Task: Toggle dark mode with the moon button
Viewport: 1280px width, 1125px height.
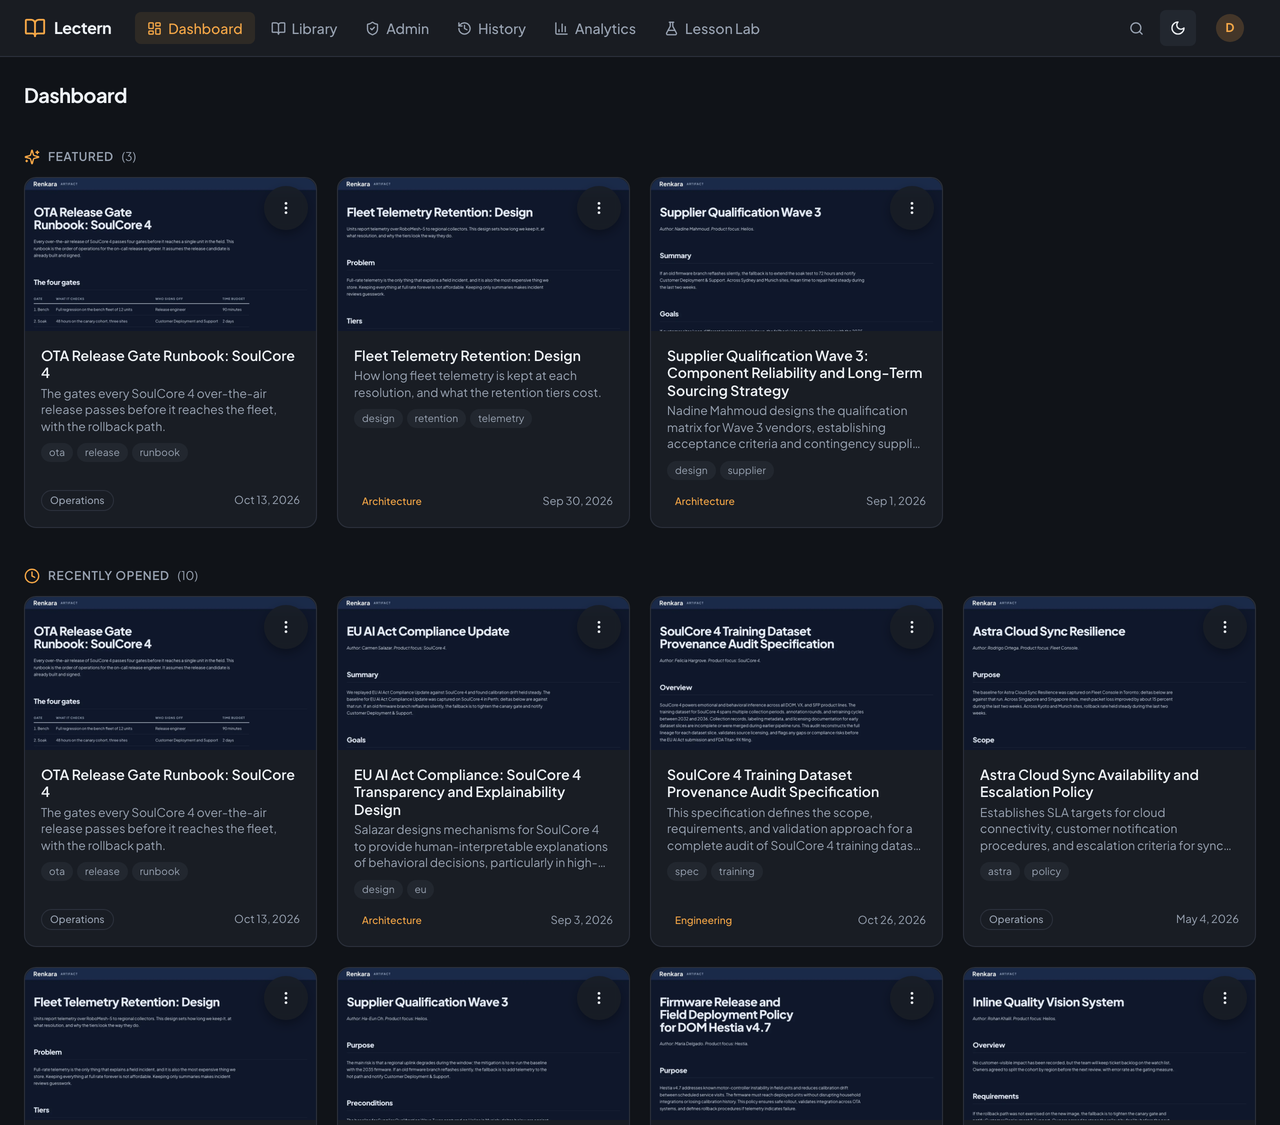Action: 1178,29
